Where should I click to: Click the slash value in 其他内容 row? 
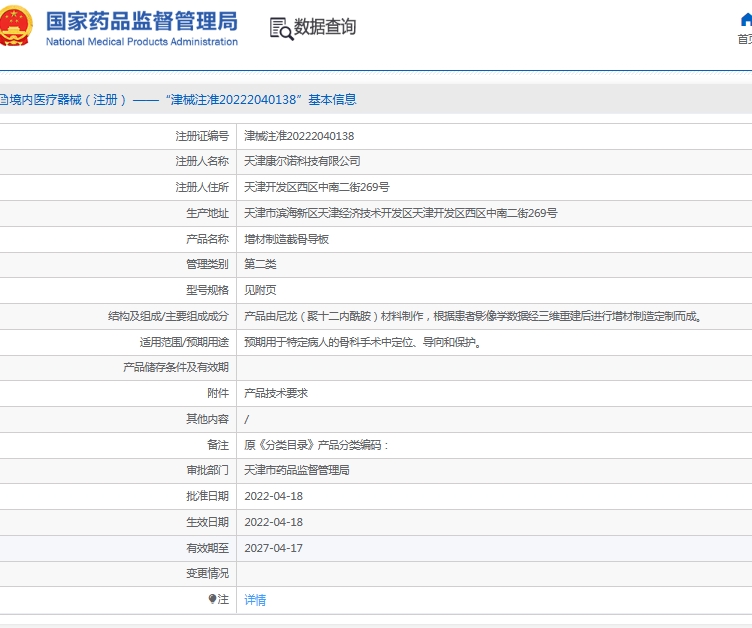pos(247,419)
